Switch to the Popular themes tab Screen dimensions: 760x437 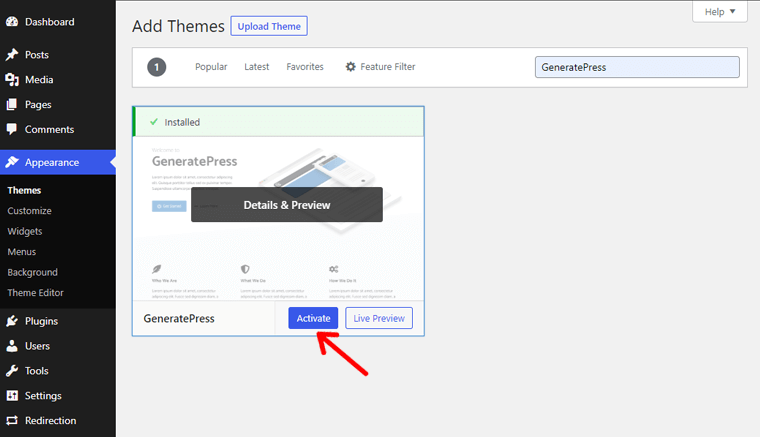(x=211, y=67)
